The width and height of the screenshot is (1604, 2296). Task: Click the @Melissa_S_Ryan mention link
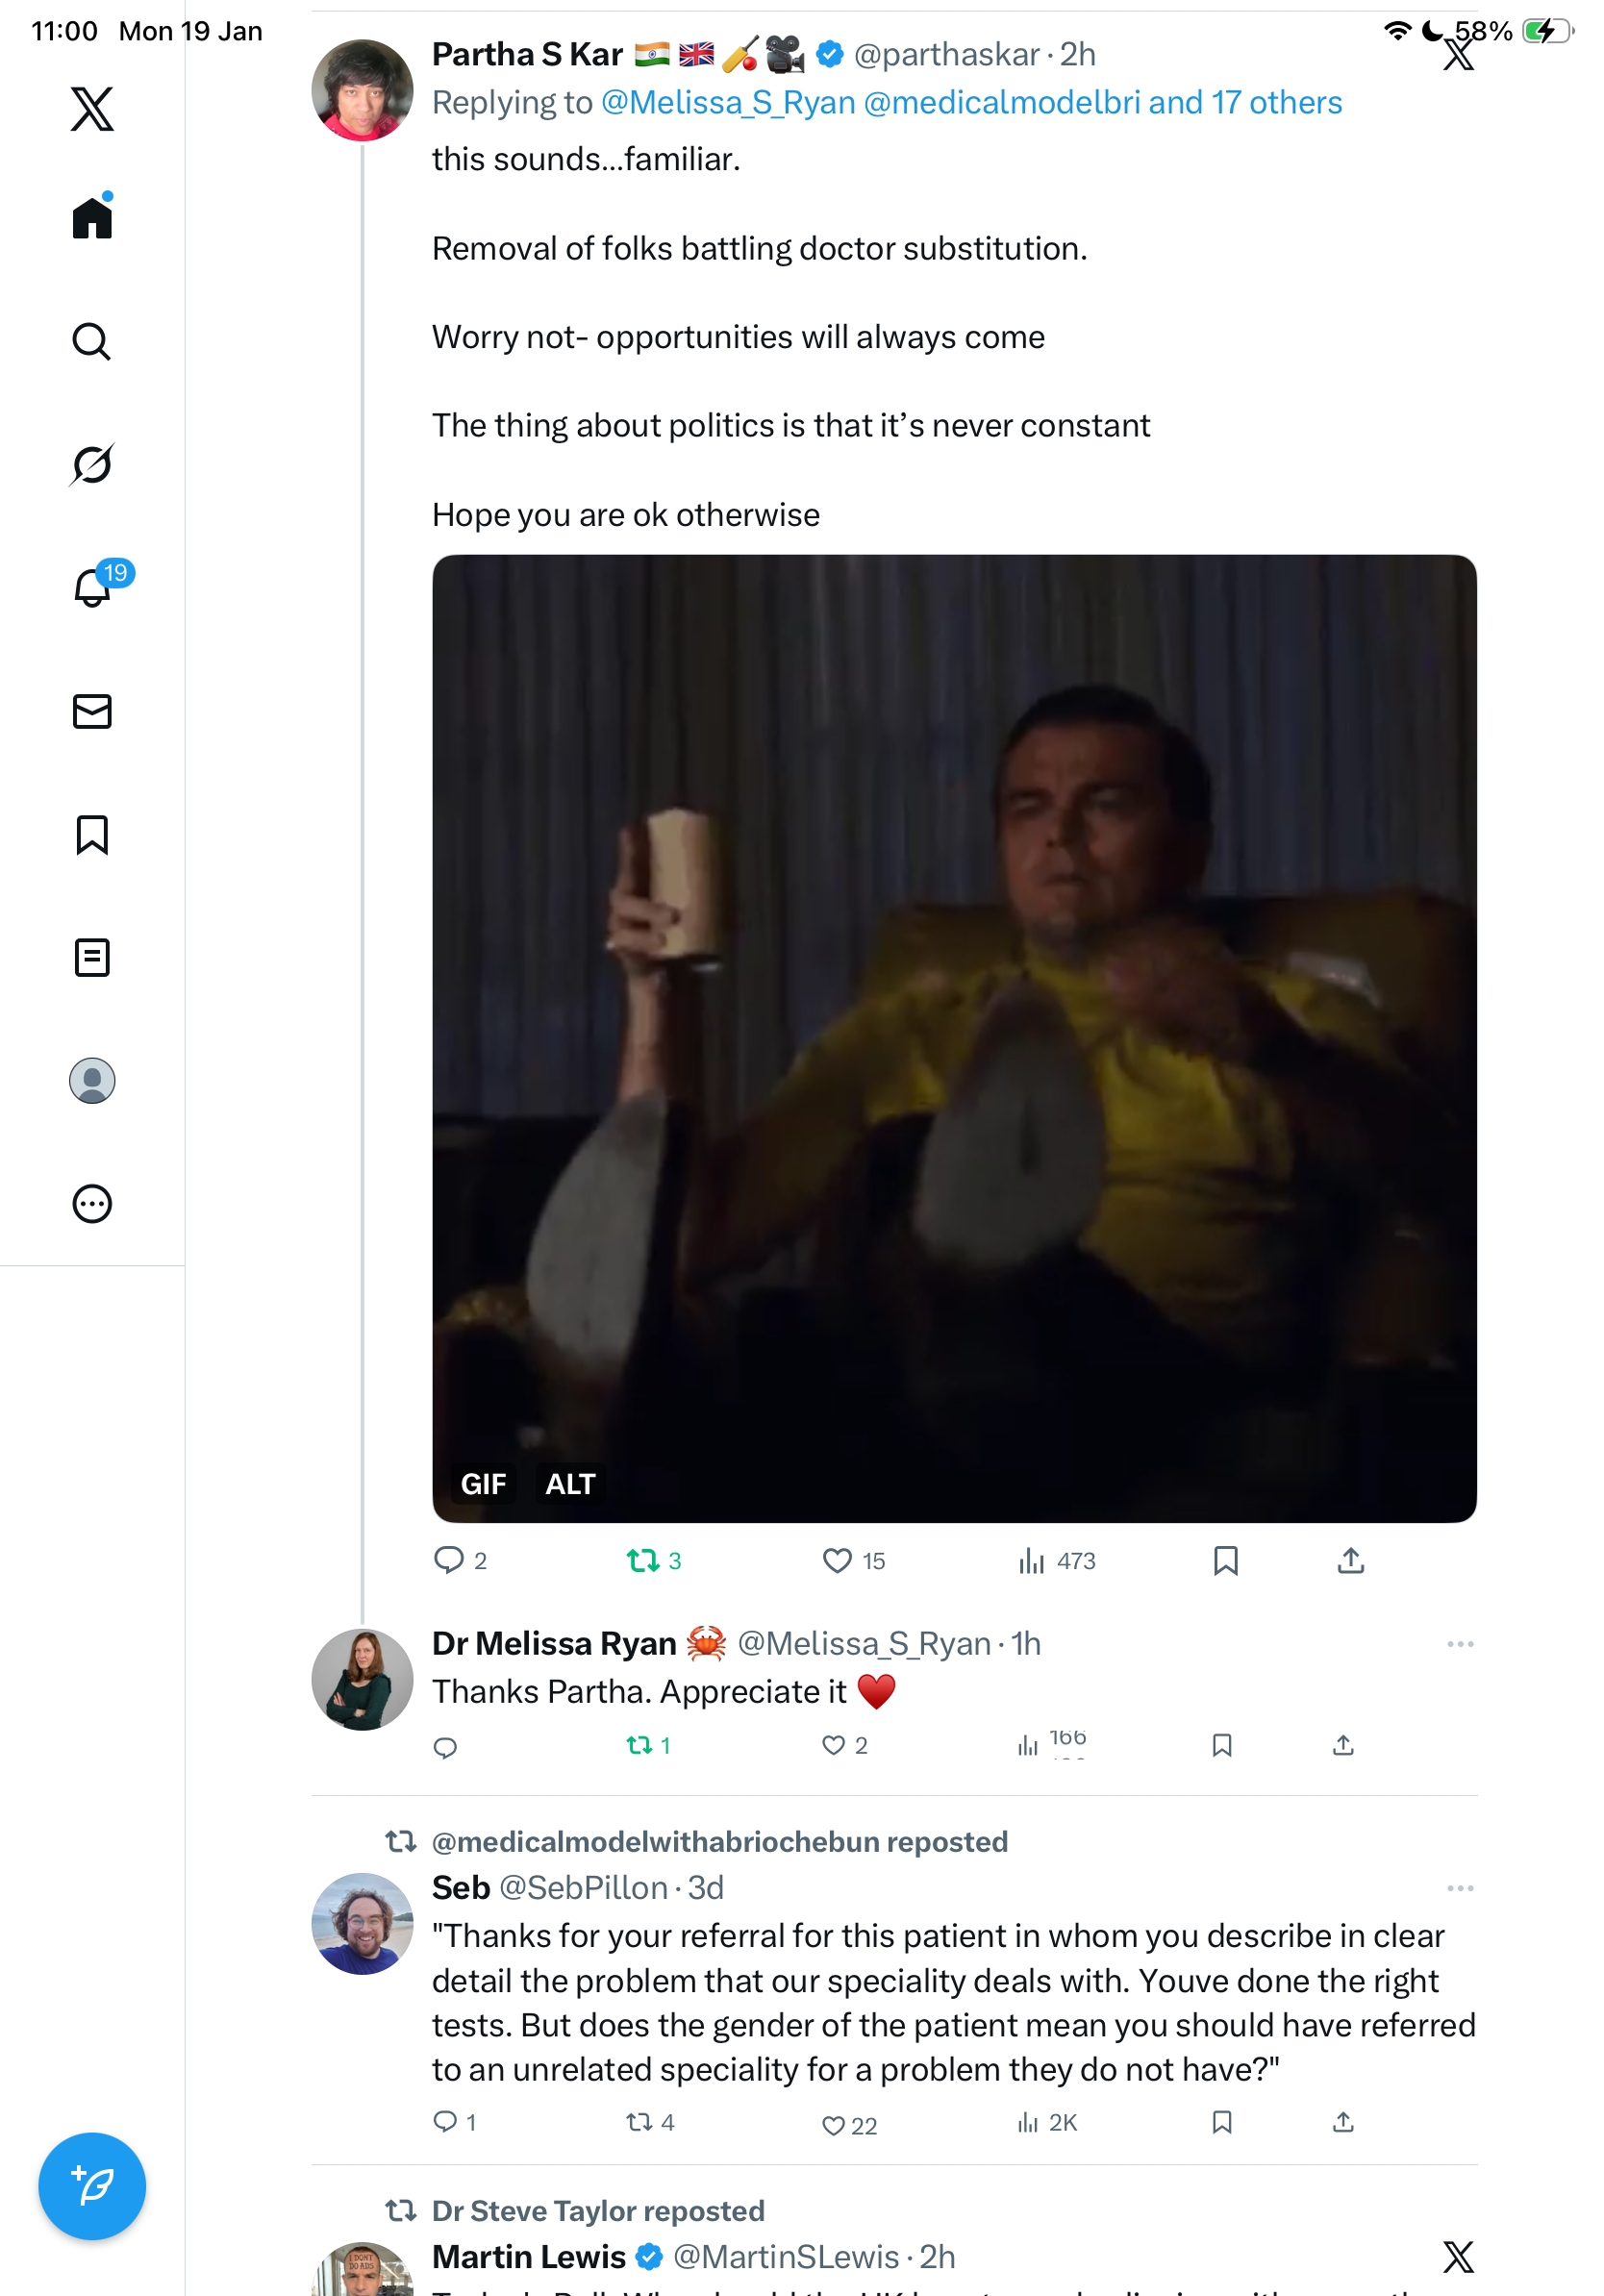(x=728, y=103)
